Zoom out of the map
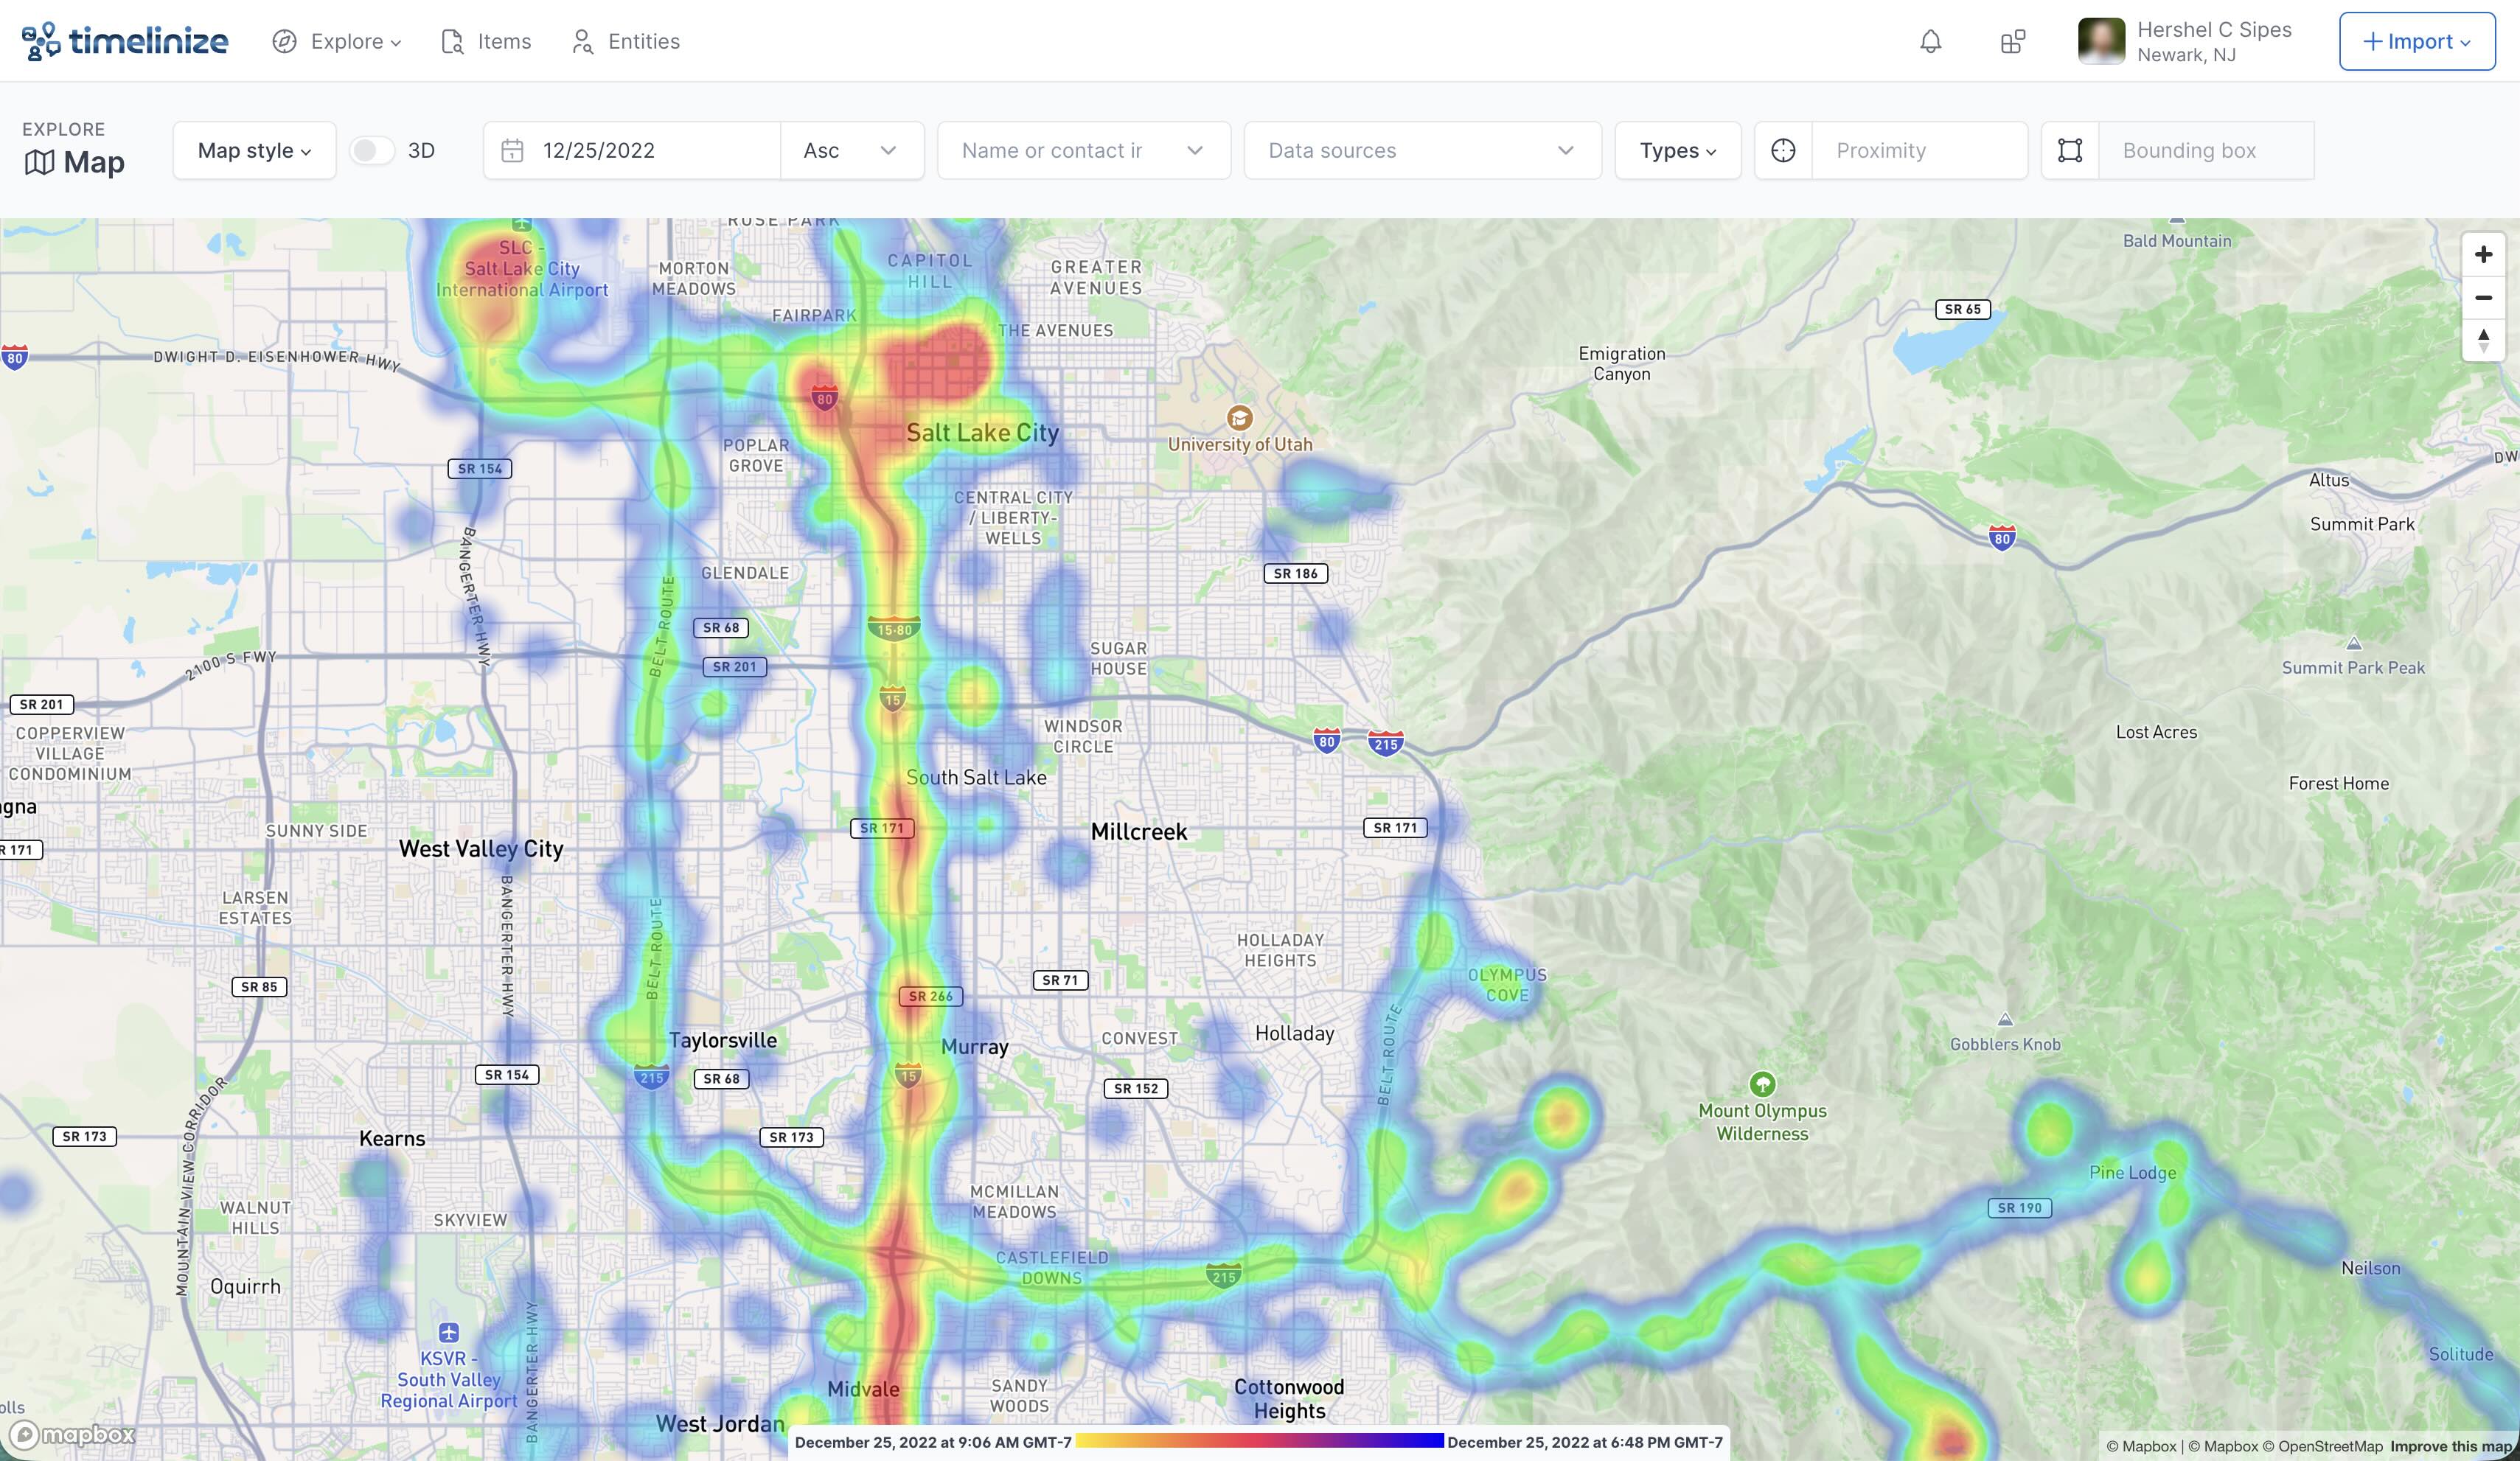This screenshot has height=1461, width=2520. point(2483,298)
